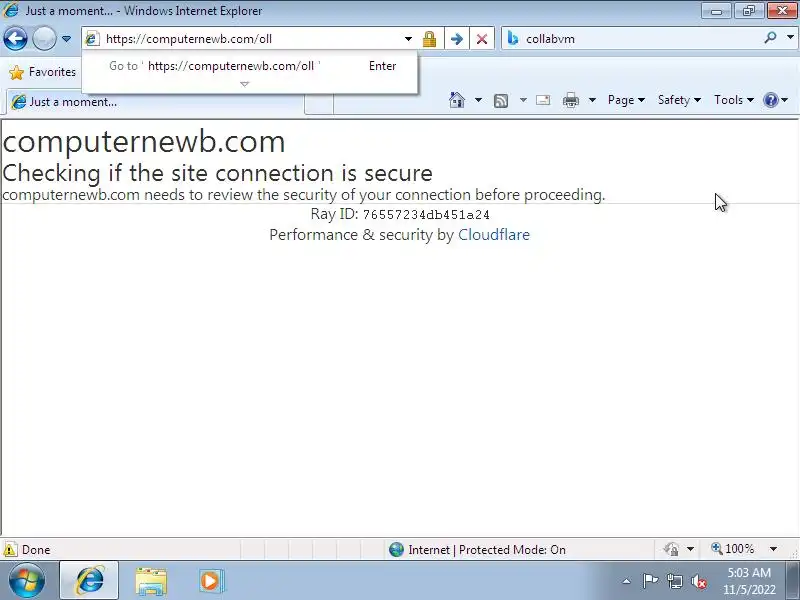Click the RSS feeds icon

501,101
